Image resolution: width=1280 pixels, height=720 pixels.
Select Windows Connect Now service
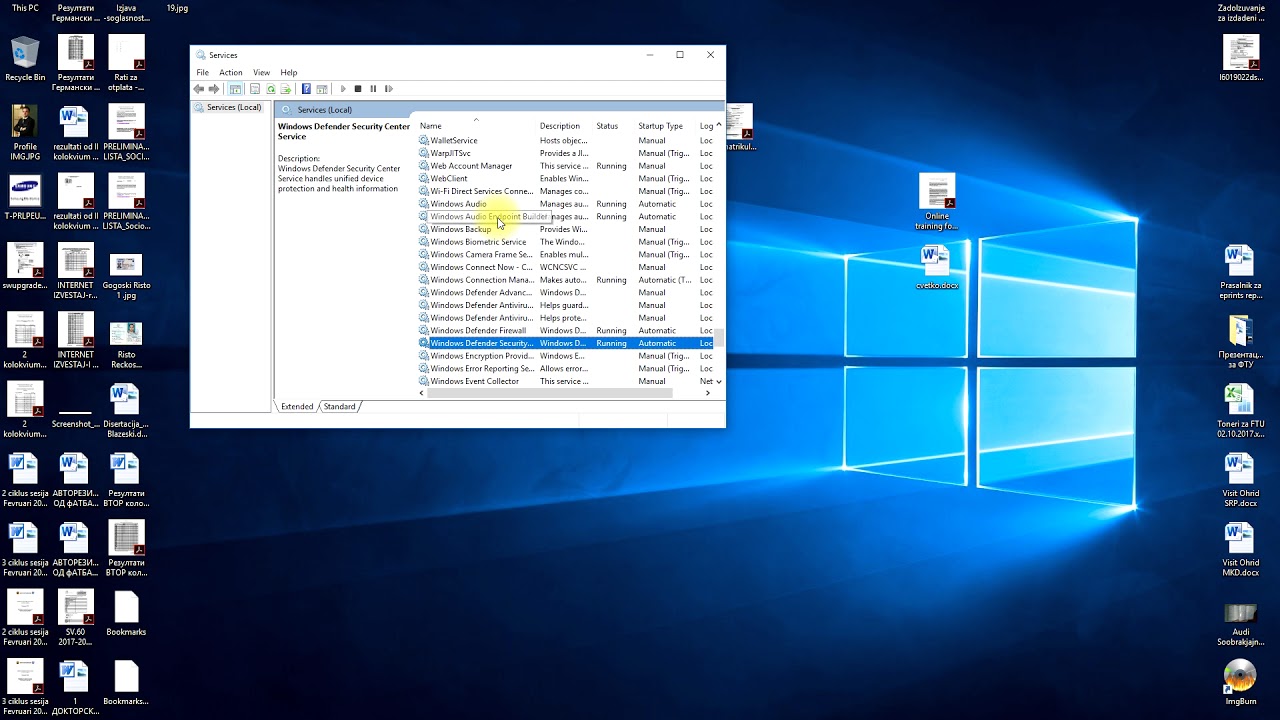[565, 267]
